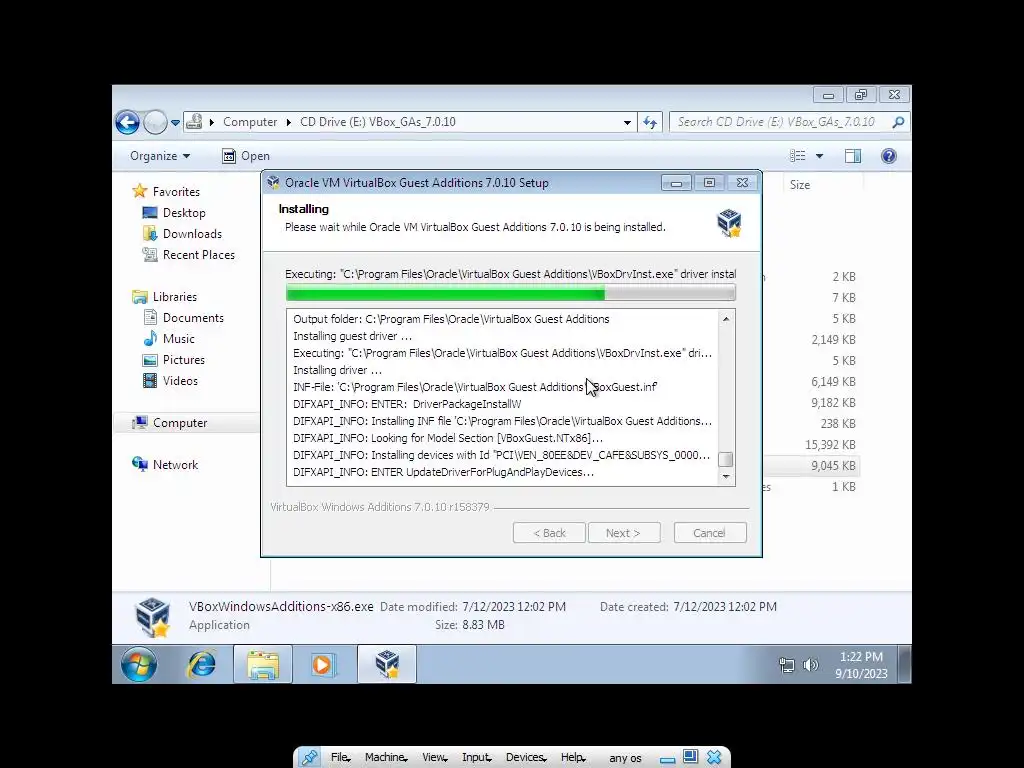
Task: Click the VirtualBox setup taskbar icon
Action: point(387,665)
